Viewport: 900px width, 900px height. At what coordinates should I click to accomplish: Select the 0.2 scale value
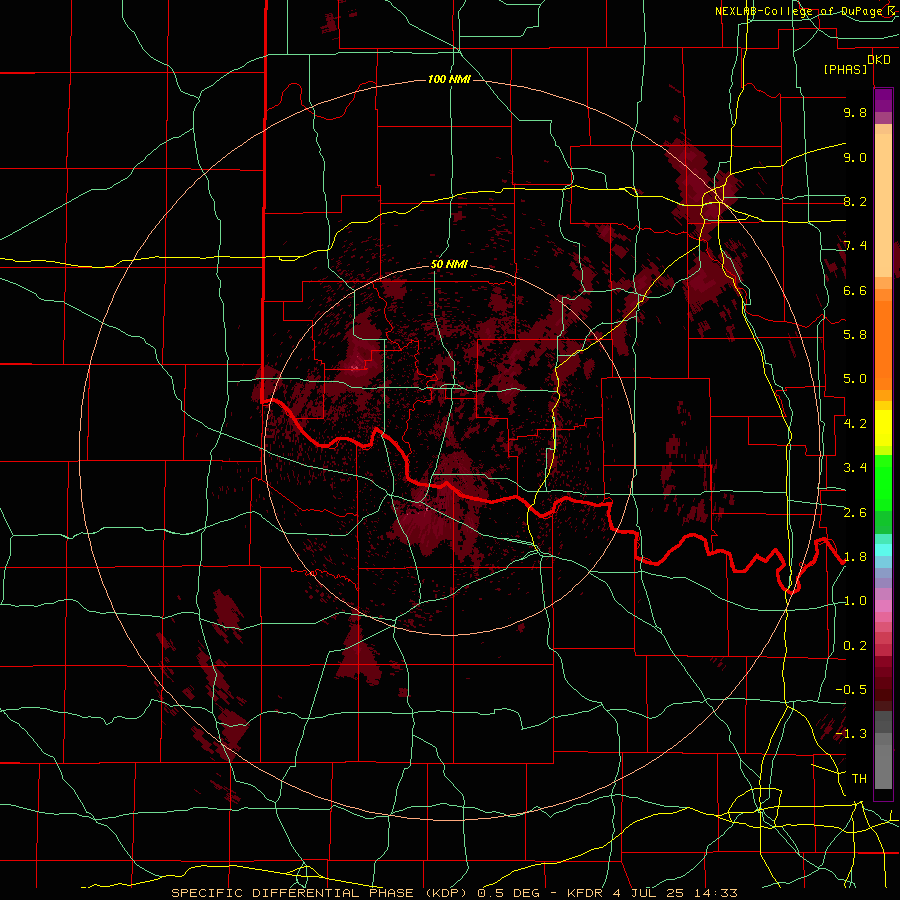(855, 646)
